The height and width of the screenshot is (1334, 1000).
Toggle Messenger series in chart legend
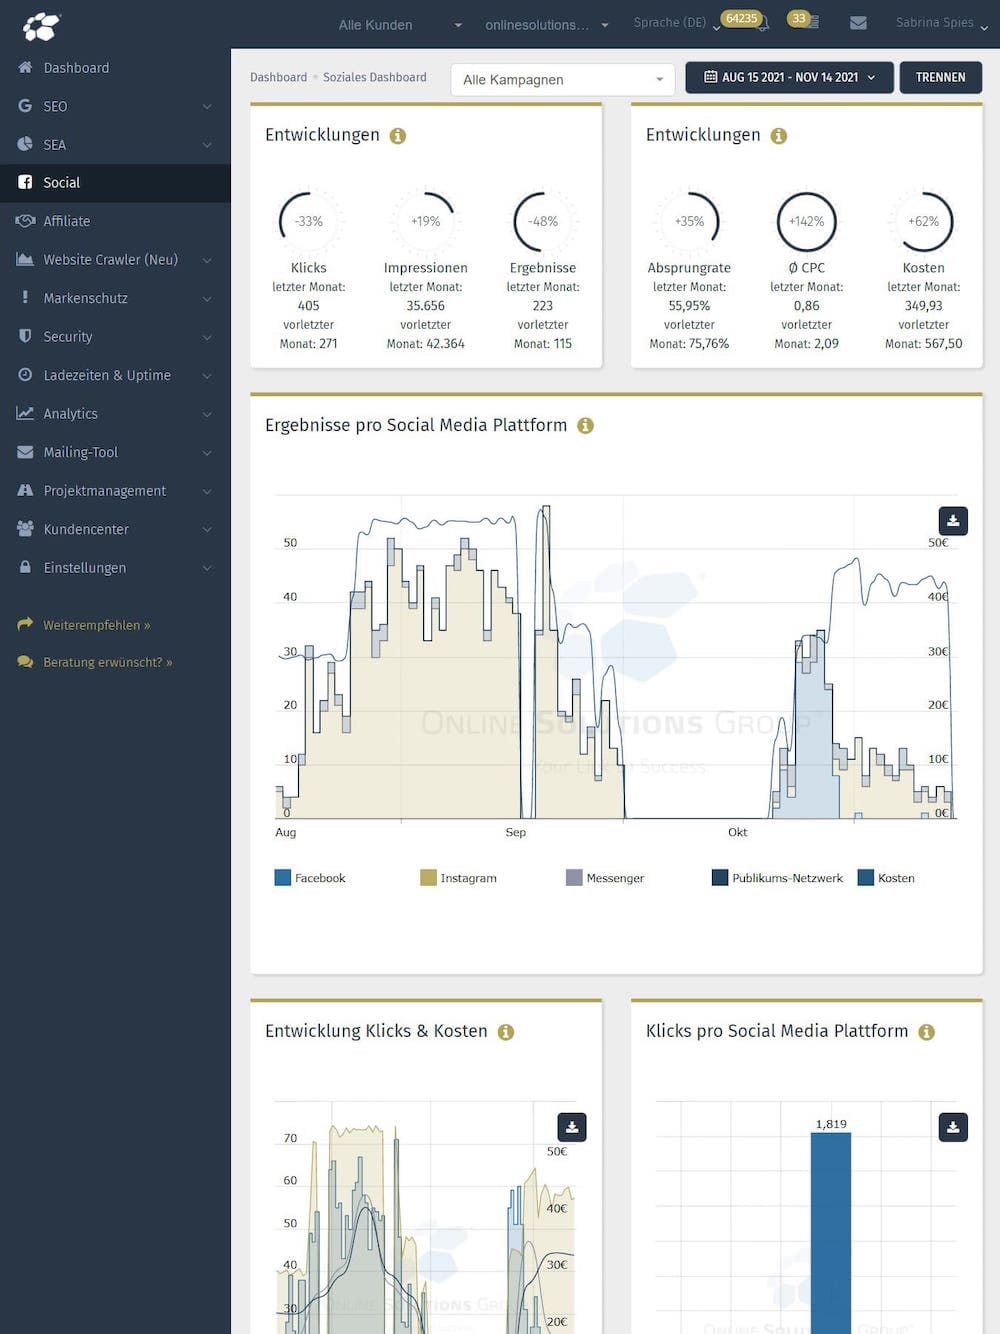pos(605,878)
